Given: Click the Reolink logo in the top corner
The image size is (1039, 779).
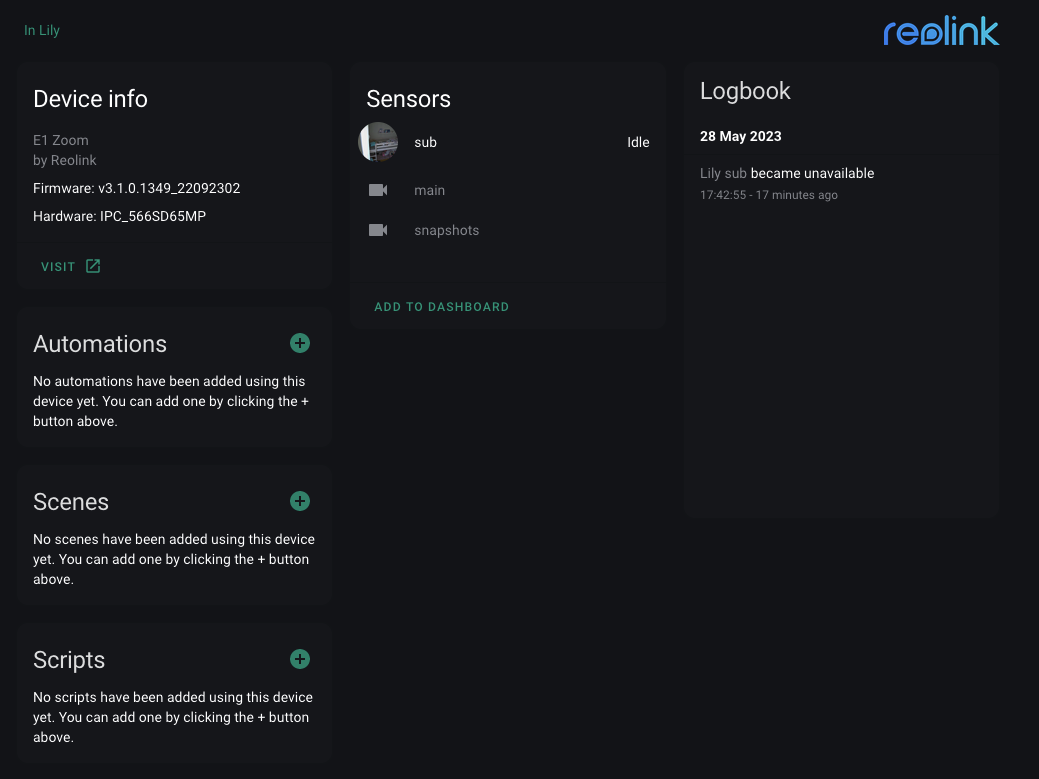Looking at the screenshot, I should pos(940,31).
